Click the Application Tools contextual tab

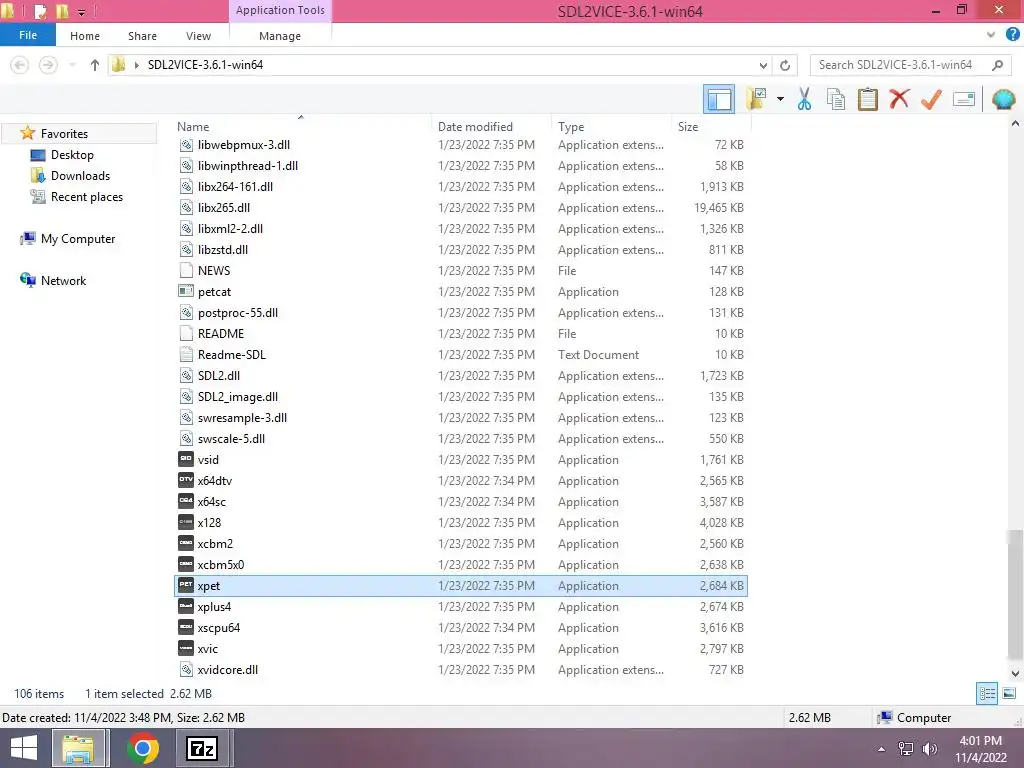(x=280, y=10)
